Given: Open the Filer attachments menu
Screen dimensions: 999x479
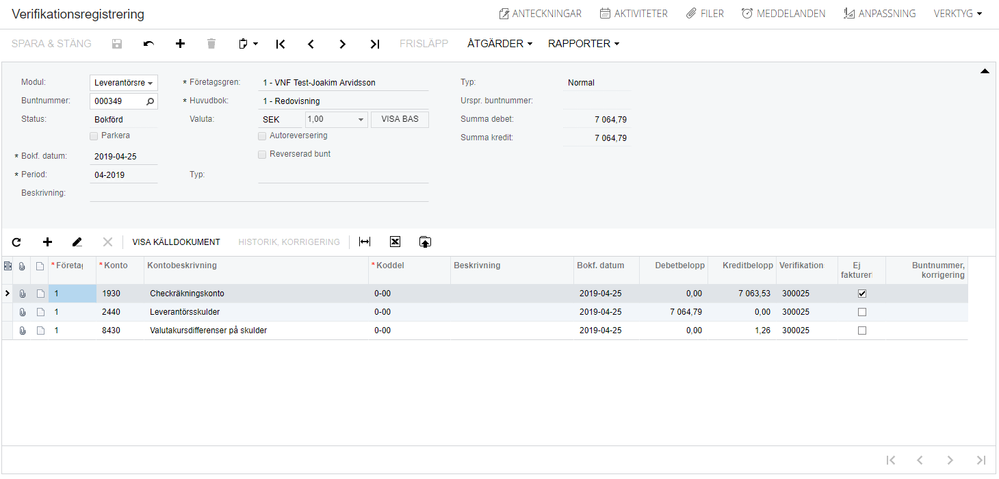Looking at the screenshot, I should [705, 14].
